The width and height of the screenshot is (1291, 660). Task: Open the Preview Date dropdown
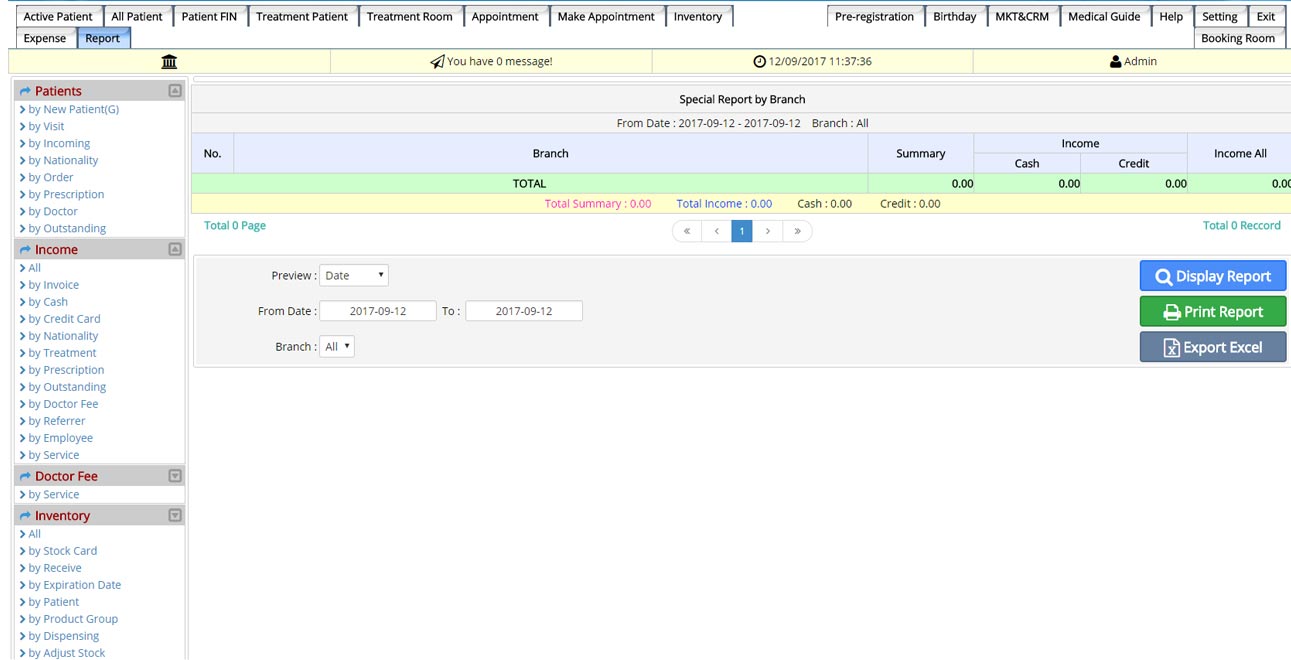tap(354, 276)
